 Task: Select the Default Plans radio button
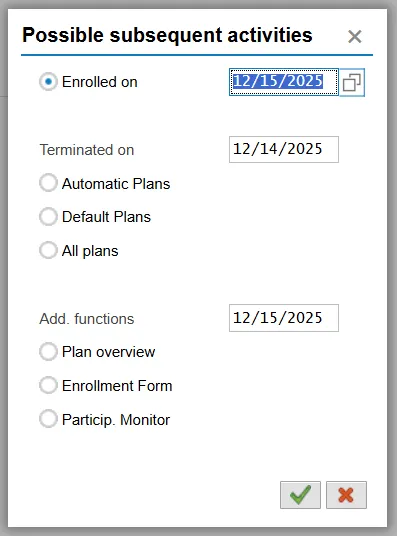coord(48,217)
